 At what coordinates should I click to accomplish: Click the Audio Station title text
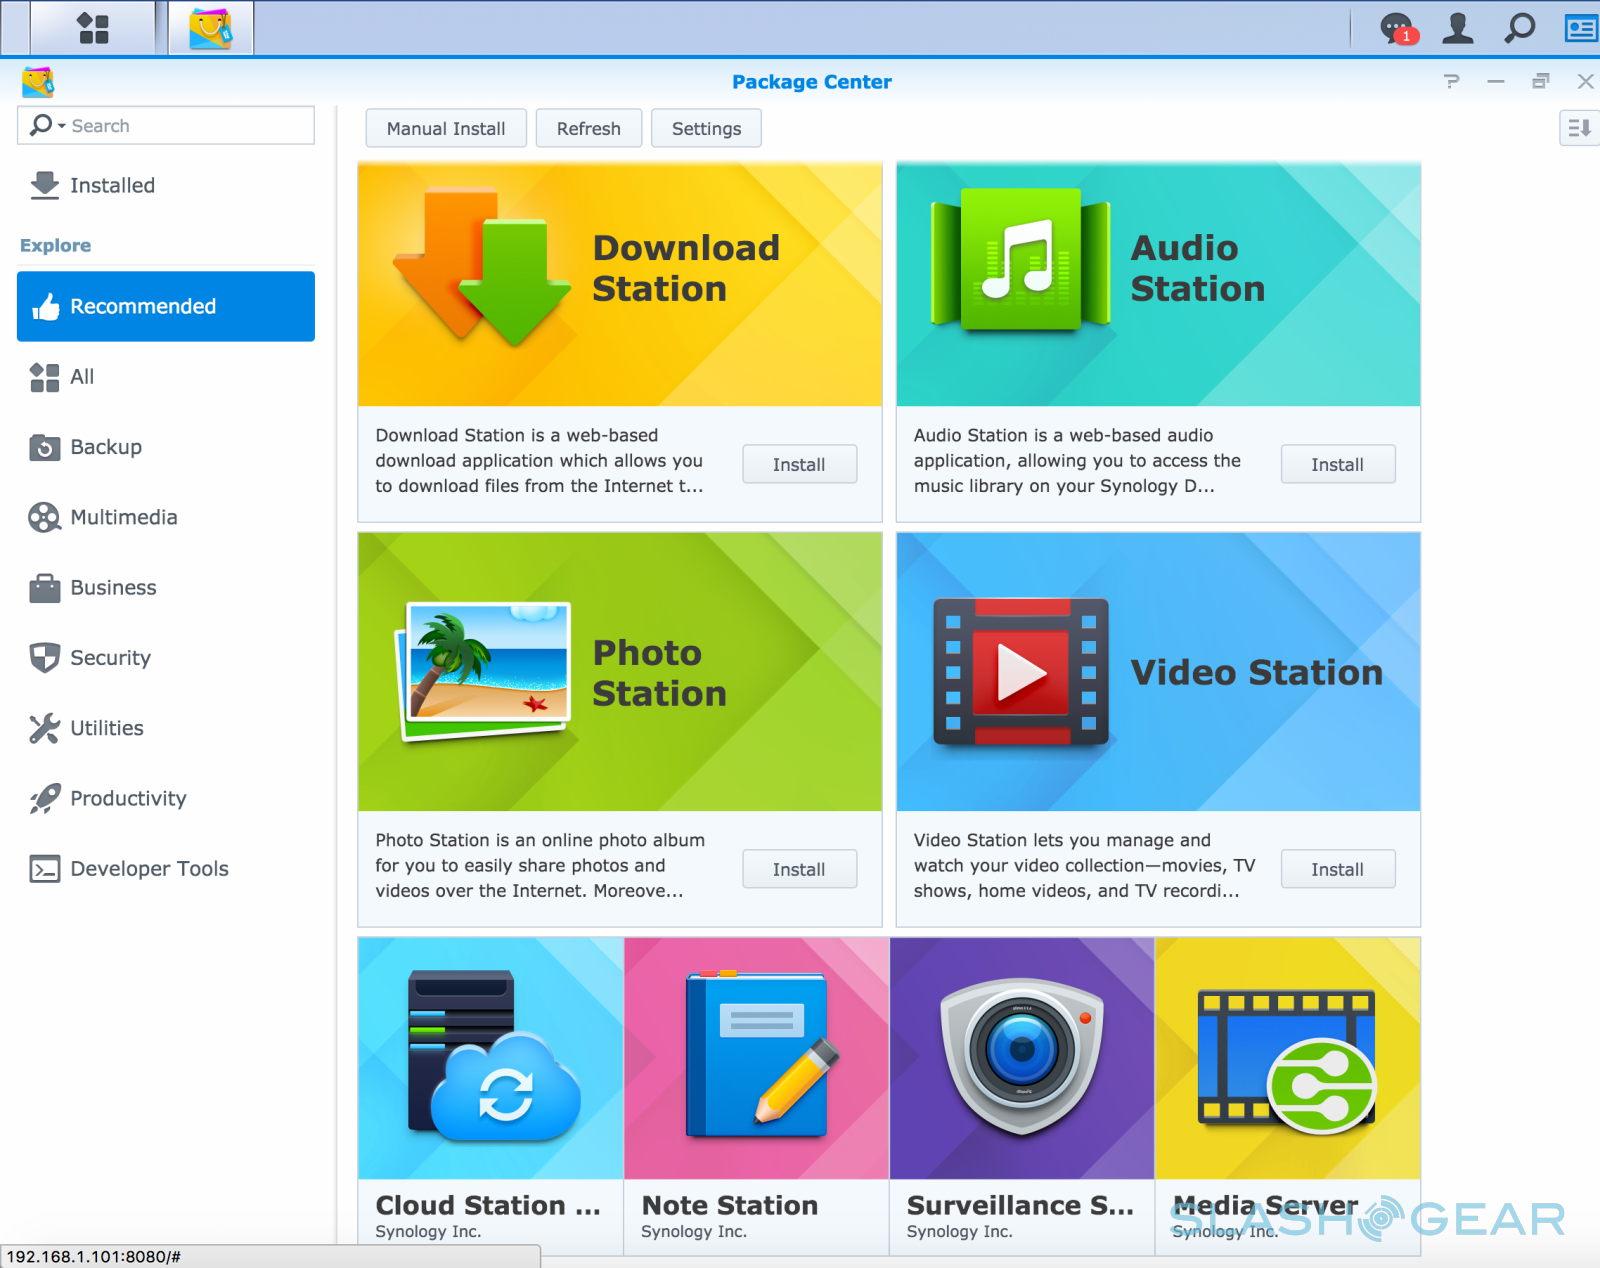(x=1197, y=268)
